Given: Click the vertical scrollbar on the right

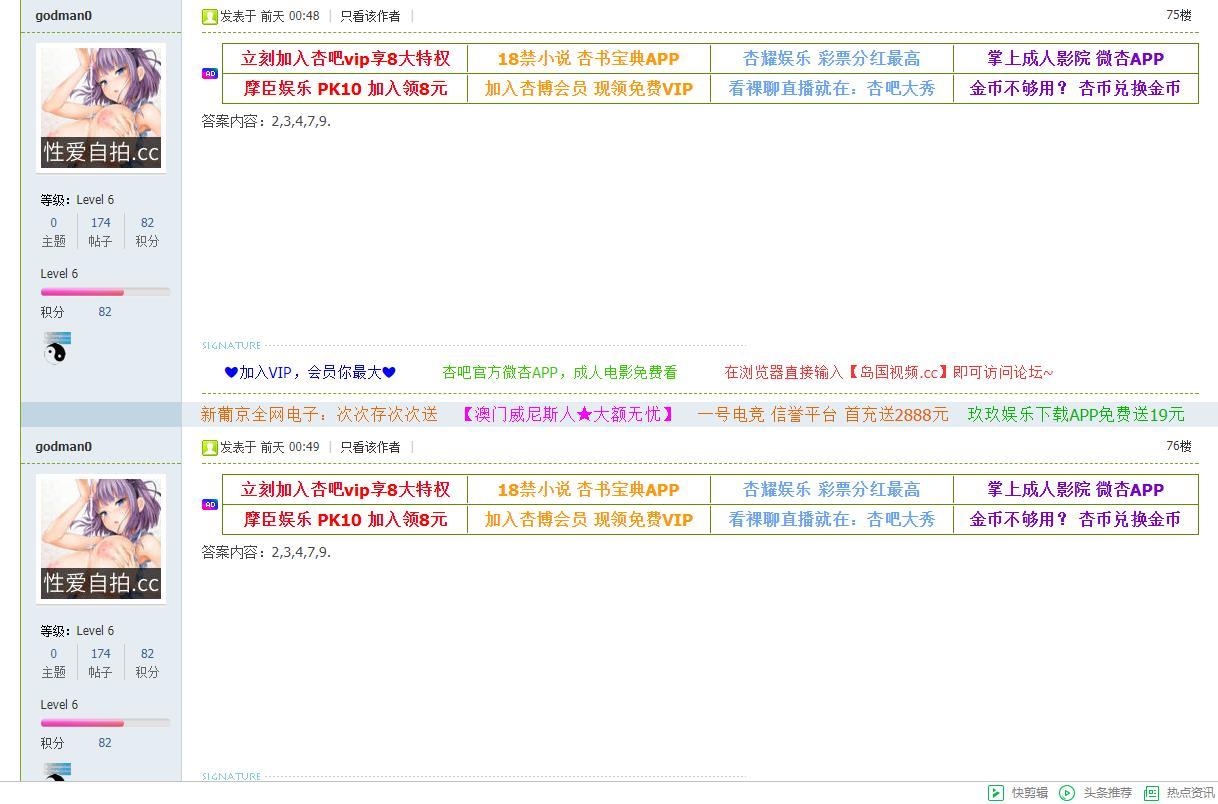Looking at the screenshot, I should pyautogui.click(x=1212, y=400).
